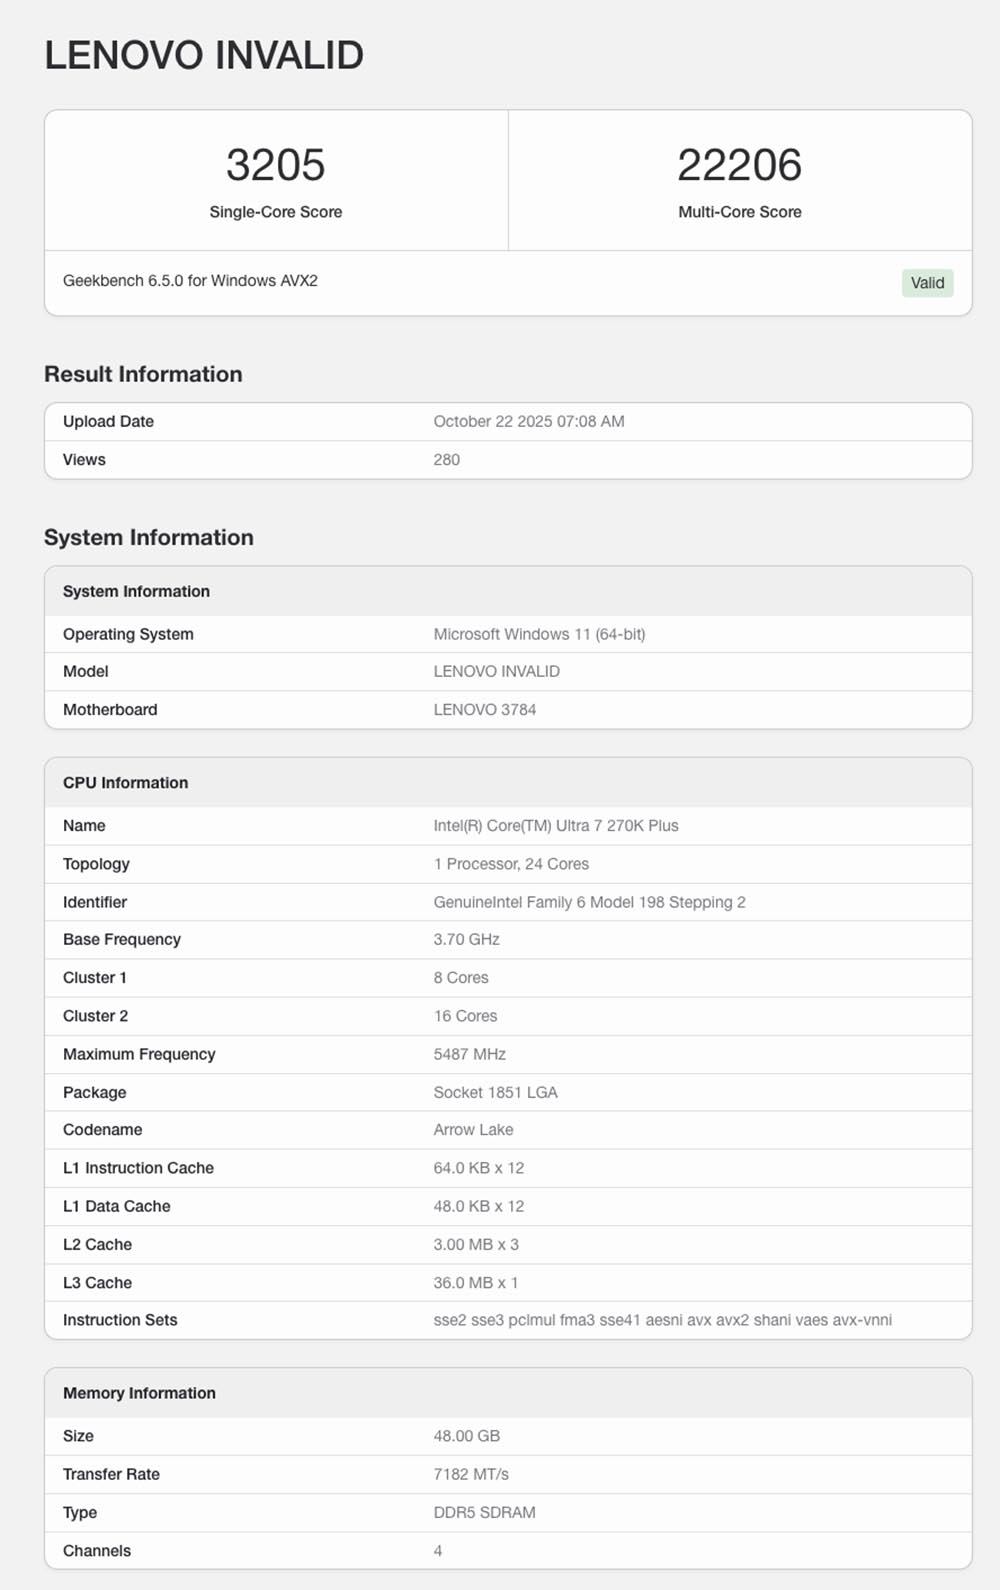The width and height of the screenshot is (1000, 1590).
Task: Click the Result Information heading
Action: (x=143, y=374)
